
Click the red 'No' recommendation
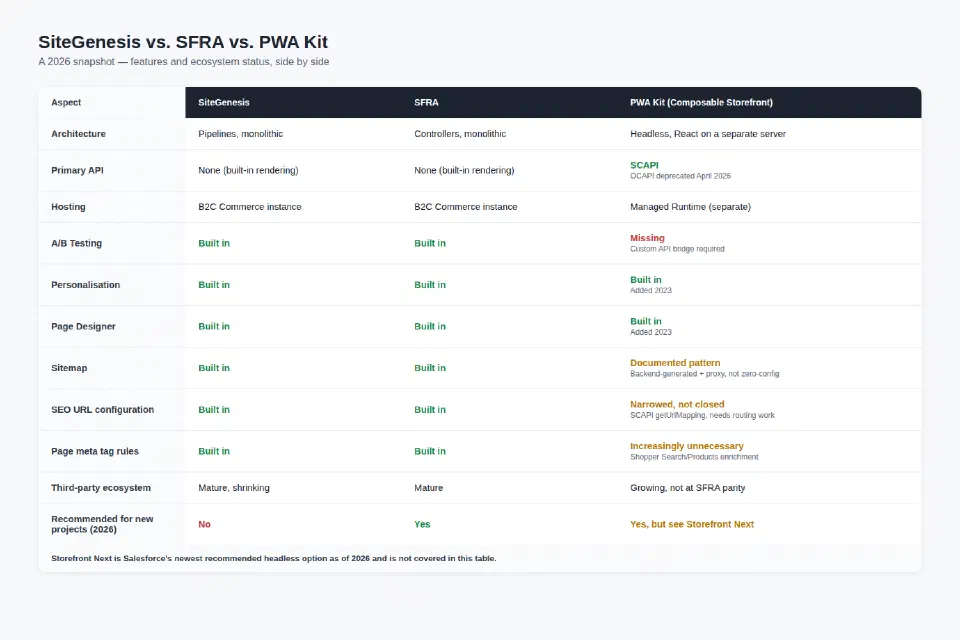coord(204,524)
